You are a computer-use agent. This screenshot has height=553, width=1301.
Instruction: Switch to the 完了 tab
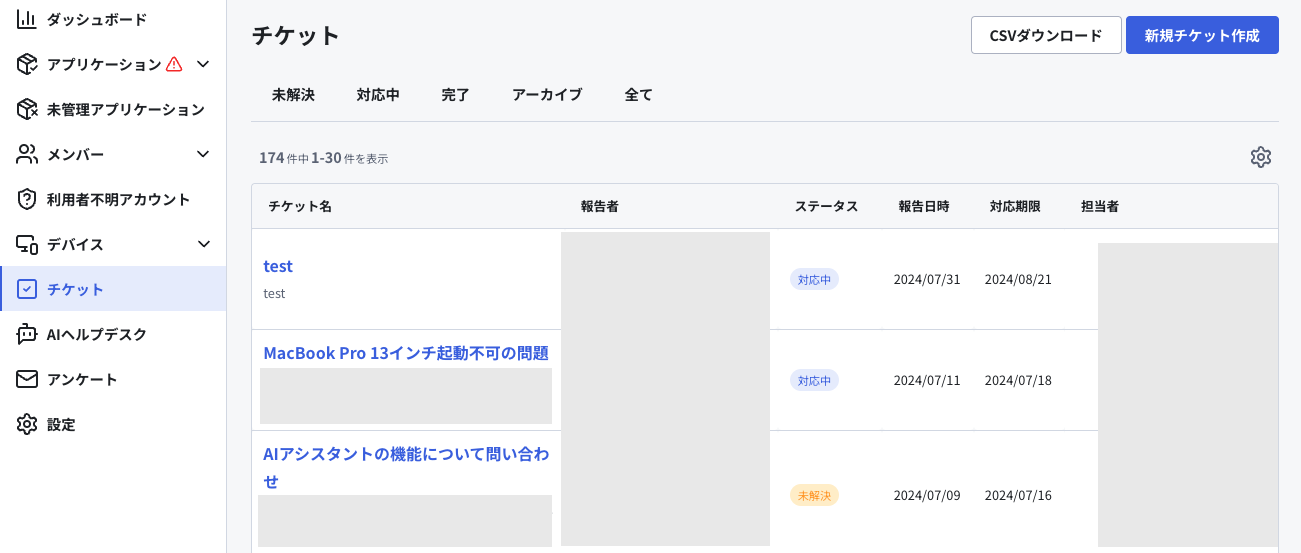456,95
